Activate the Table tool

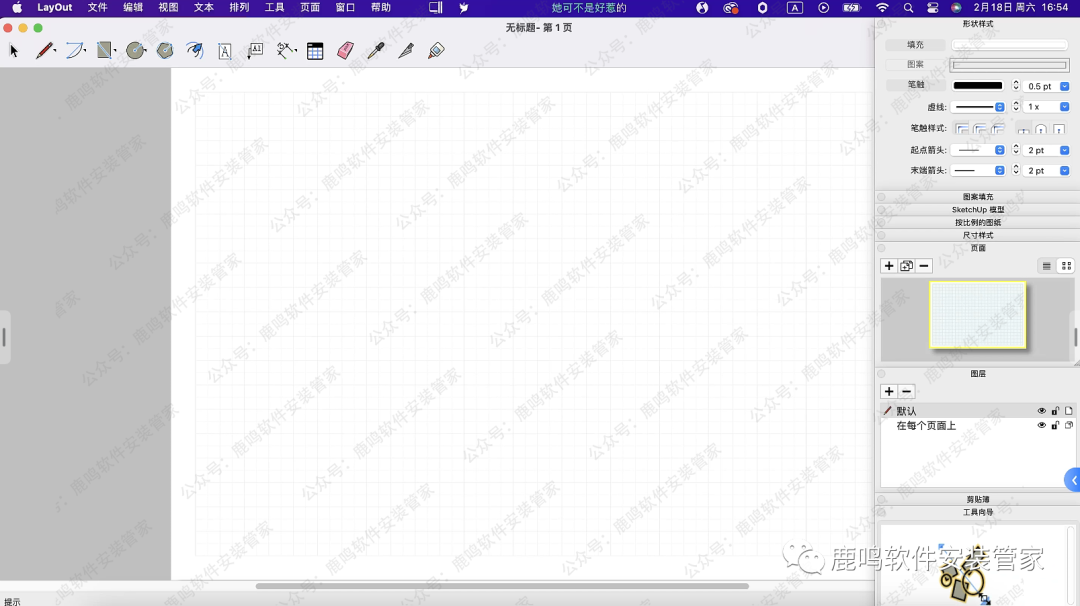coord(315,51)
